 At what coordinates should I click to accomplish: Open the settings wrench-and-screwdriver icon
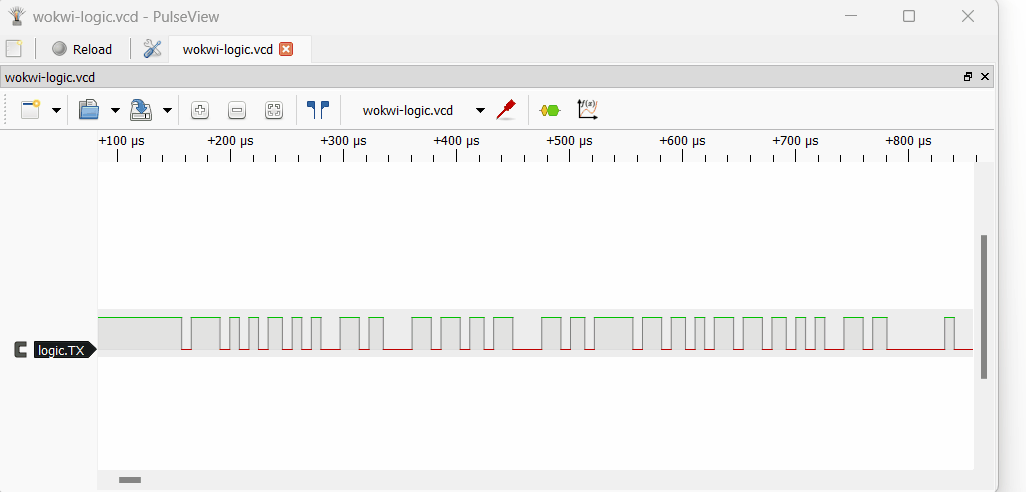[x=152, y=49]
